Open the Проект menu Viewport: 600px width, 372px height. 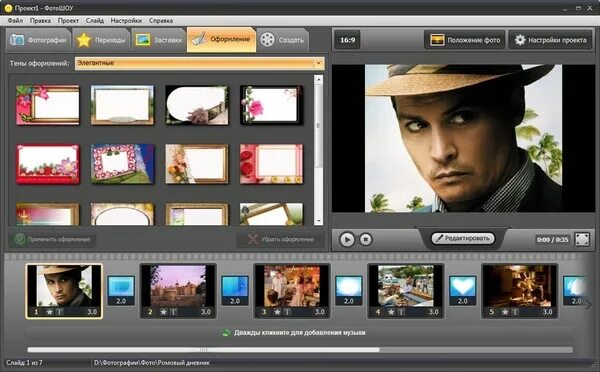coord(68,21)
